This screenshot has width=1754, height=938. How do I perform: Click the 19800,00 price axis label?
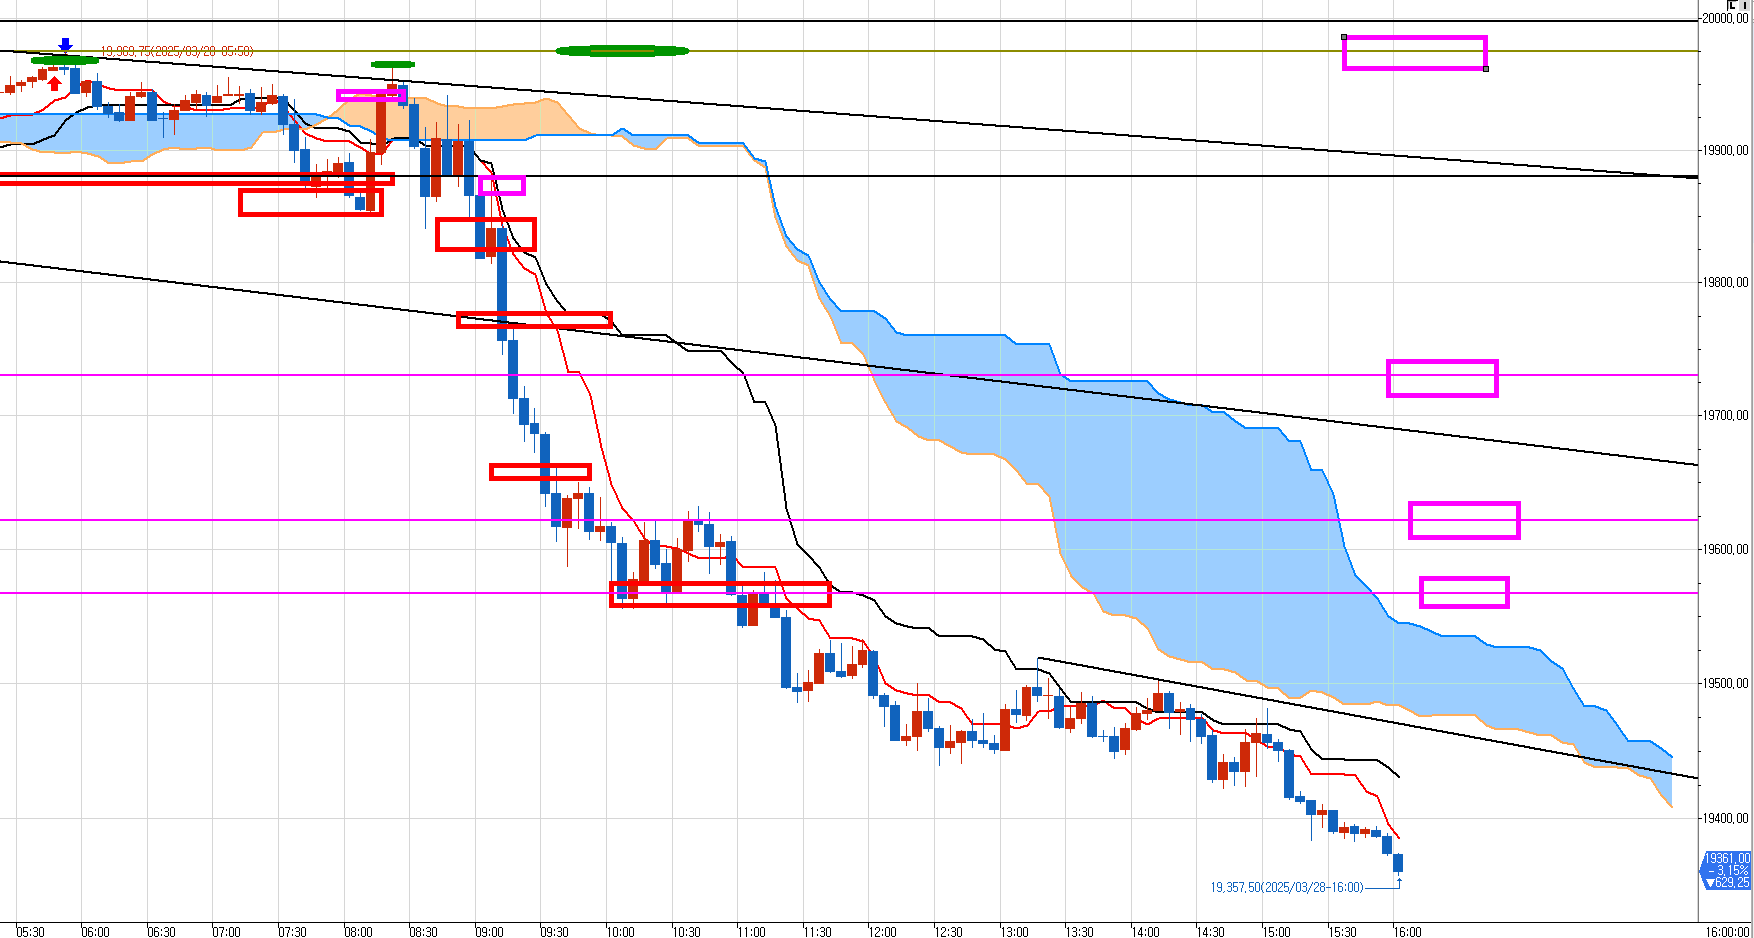pyautogui.click(x=1726, y=282)
